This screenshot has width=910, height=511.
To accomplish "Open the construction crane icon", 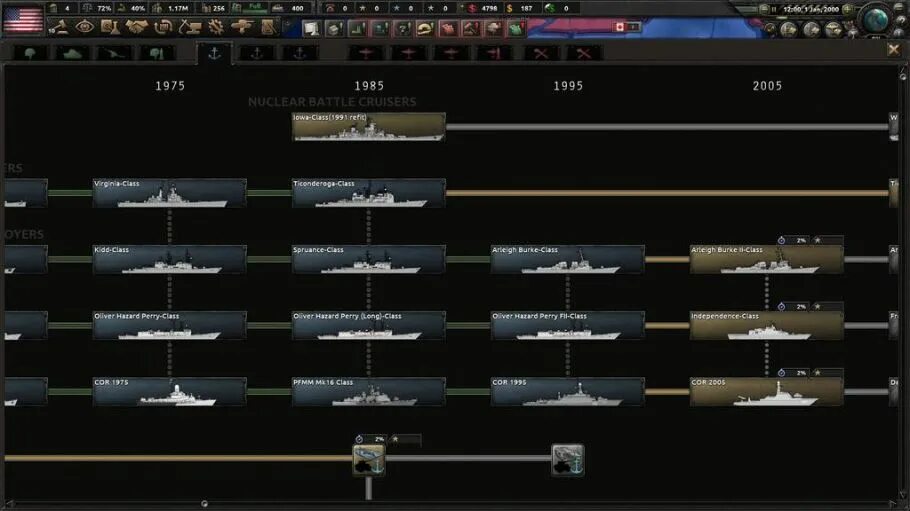I will point(190,27).
